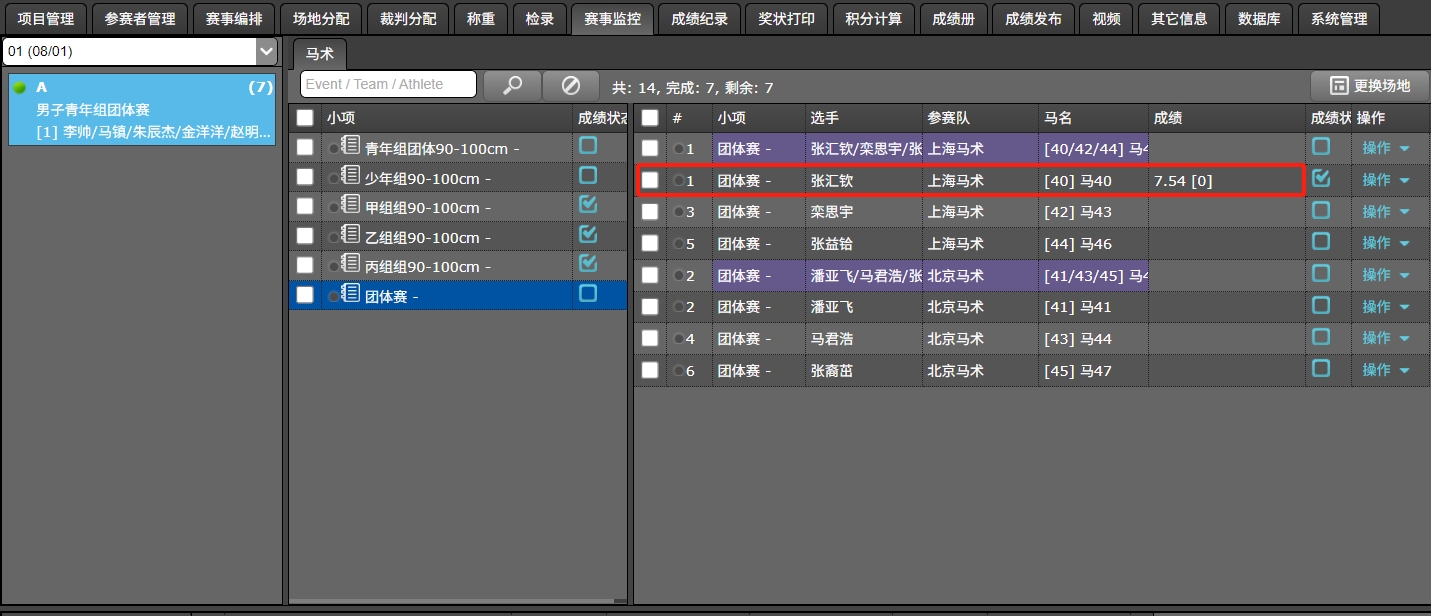
Task: Click the list icon beside 丙组组90-100cm
Action: click(351, 265)
